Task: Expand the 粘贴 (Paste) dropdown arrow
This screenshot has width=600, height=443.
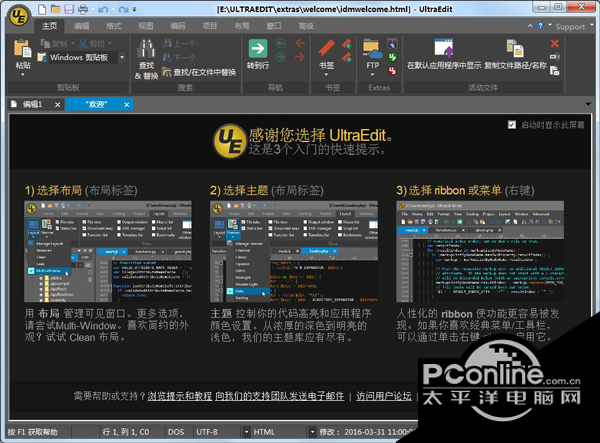Action: point(23,75)
